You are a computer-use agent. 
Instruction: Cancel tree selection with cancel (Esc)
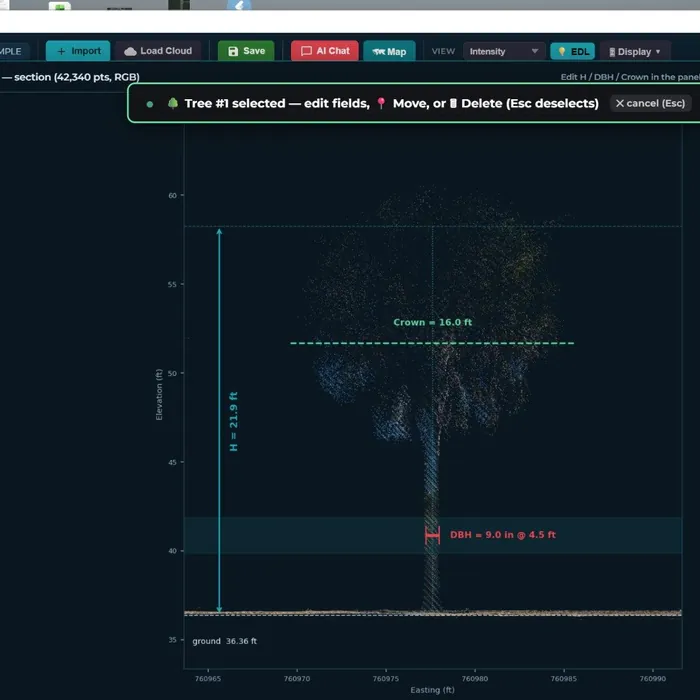(x=650, y=104)
